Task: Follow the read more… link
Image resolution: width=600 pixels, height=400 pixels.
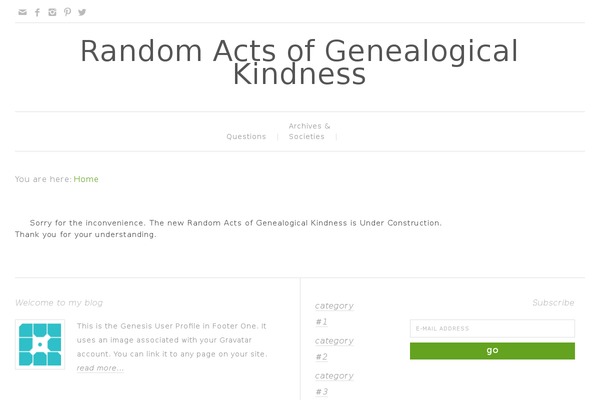Action: click(x=100, y=368)
